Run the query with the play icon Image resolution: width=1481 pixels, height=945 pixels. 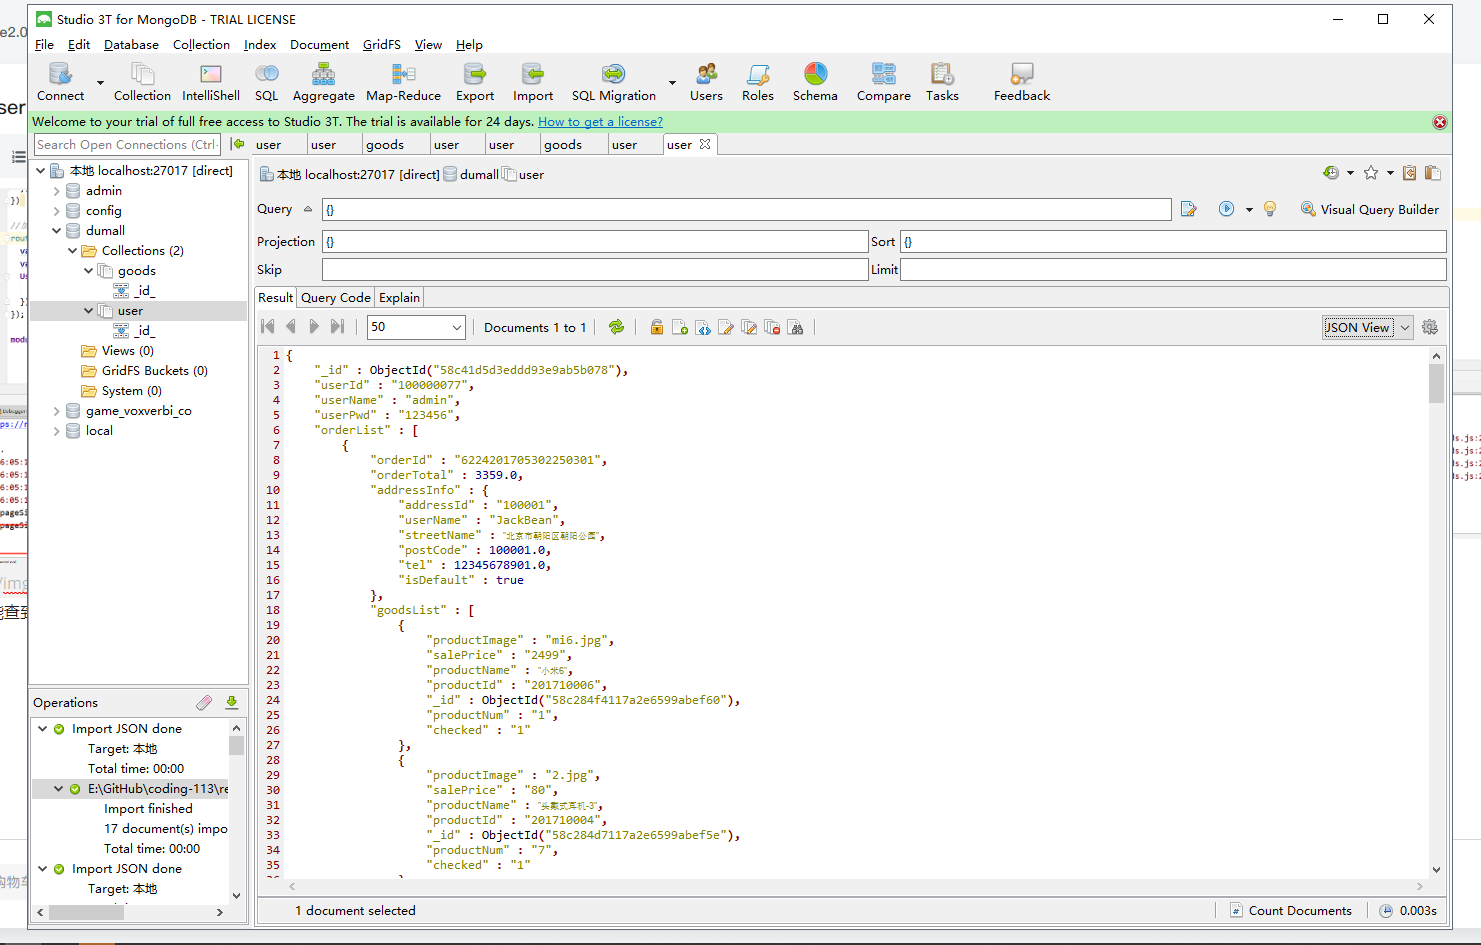point(1226,209)
